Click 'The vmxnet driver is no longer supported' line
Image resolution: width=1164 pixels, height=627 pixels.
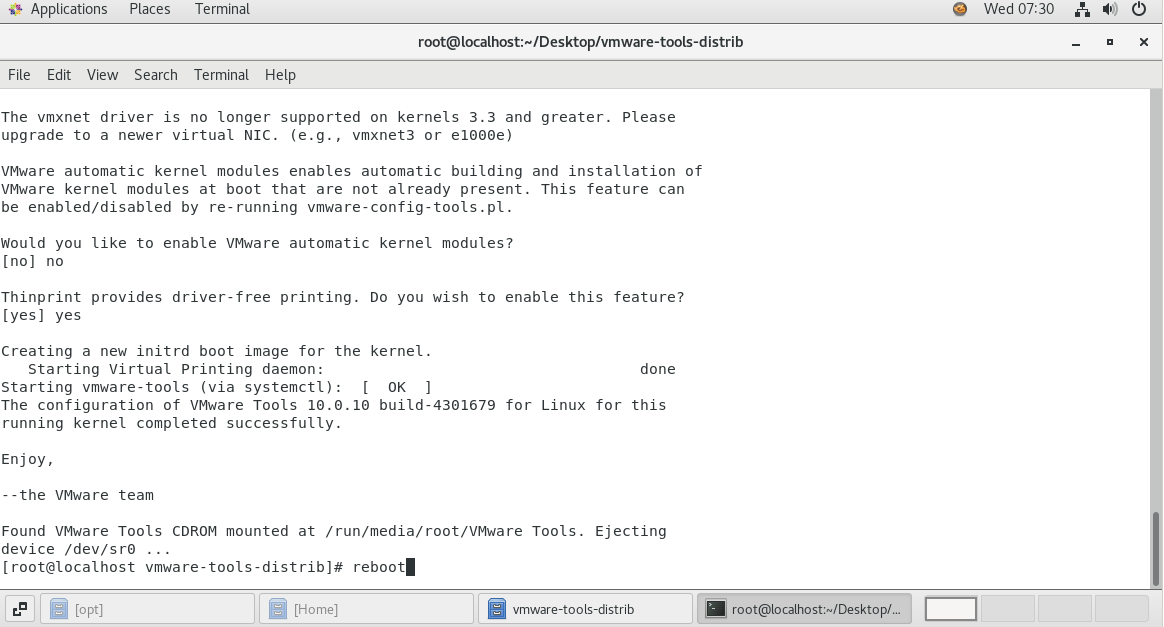click(x=338, y=117)
